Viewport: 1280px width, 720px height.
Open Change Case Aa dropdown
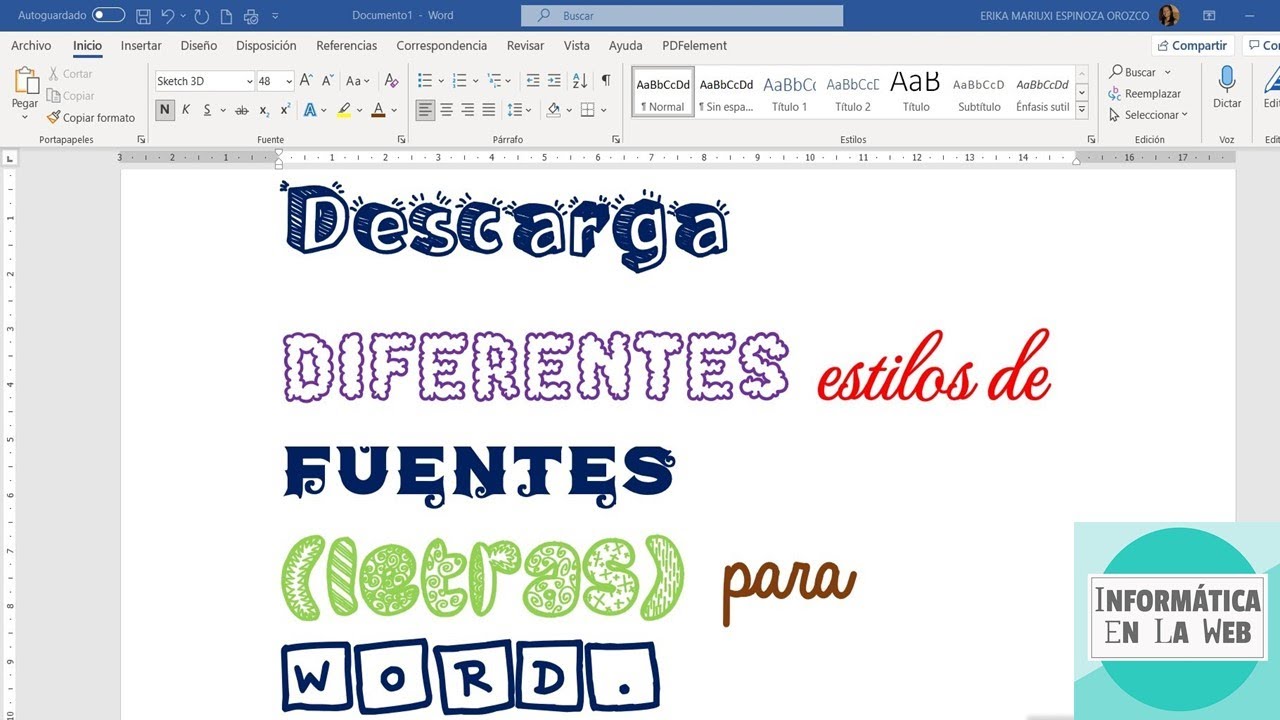pos(358,81)
